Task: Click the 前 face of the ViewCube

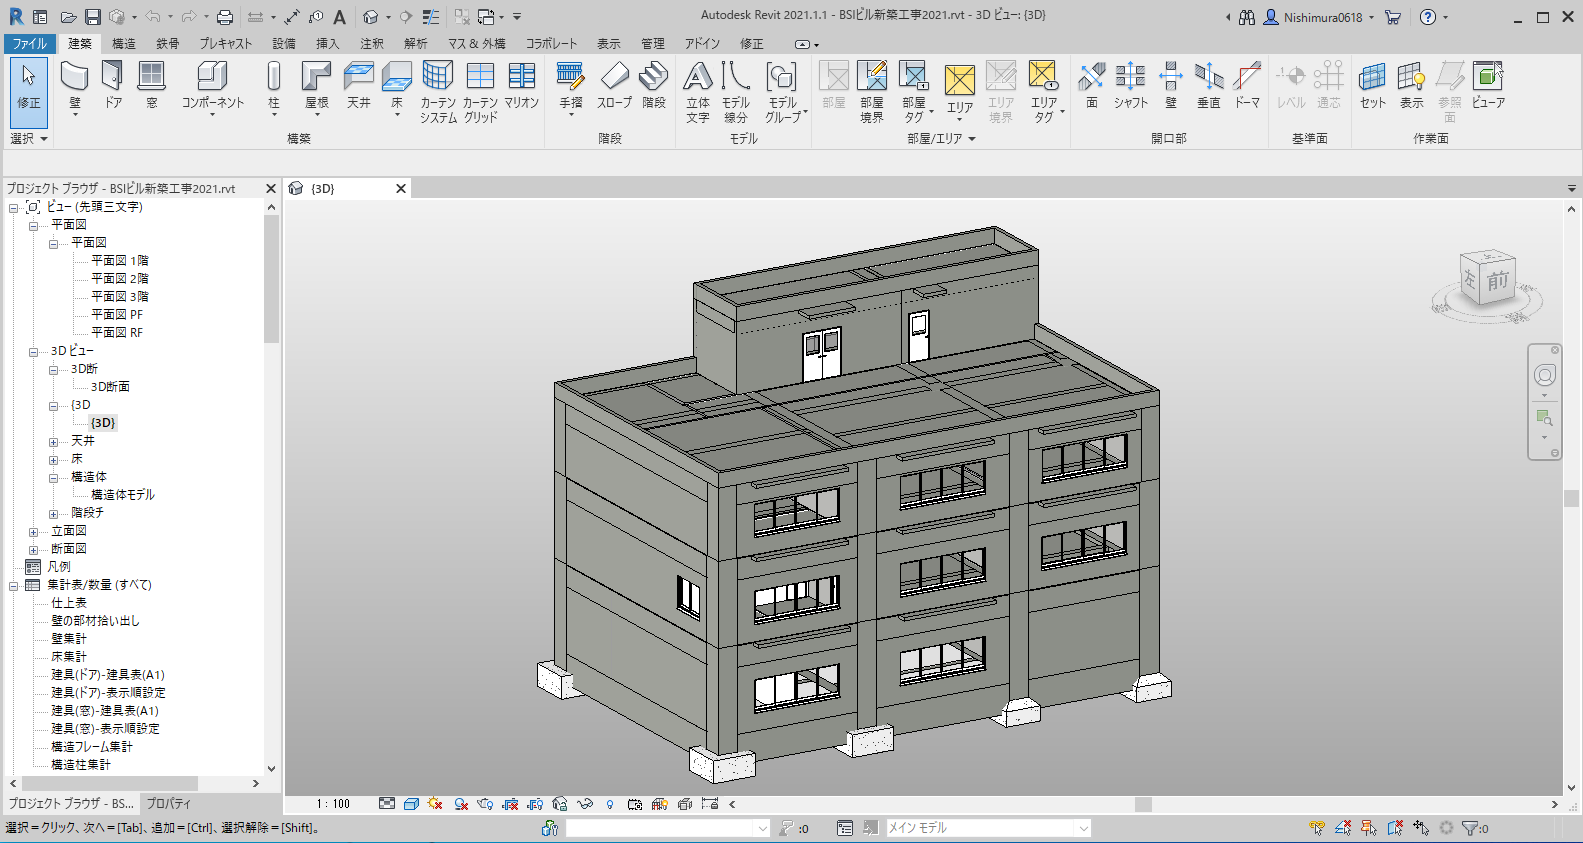Action: click(x=1497, y=281)
